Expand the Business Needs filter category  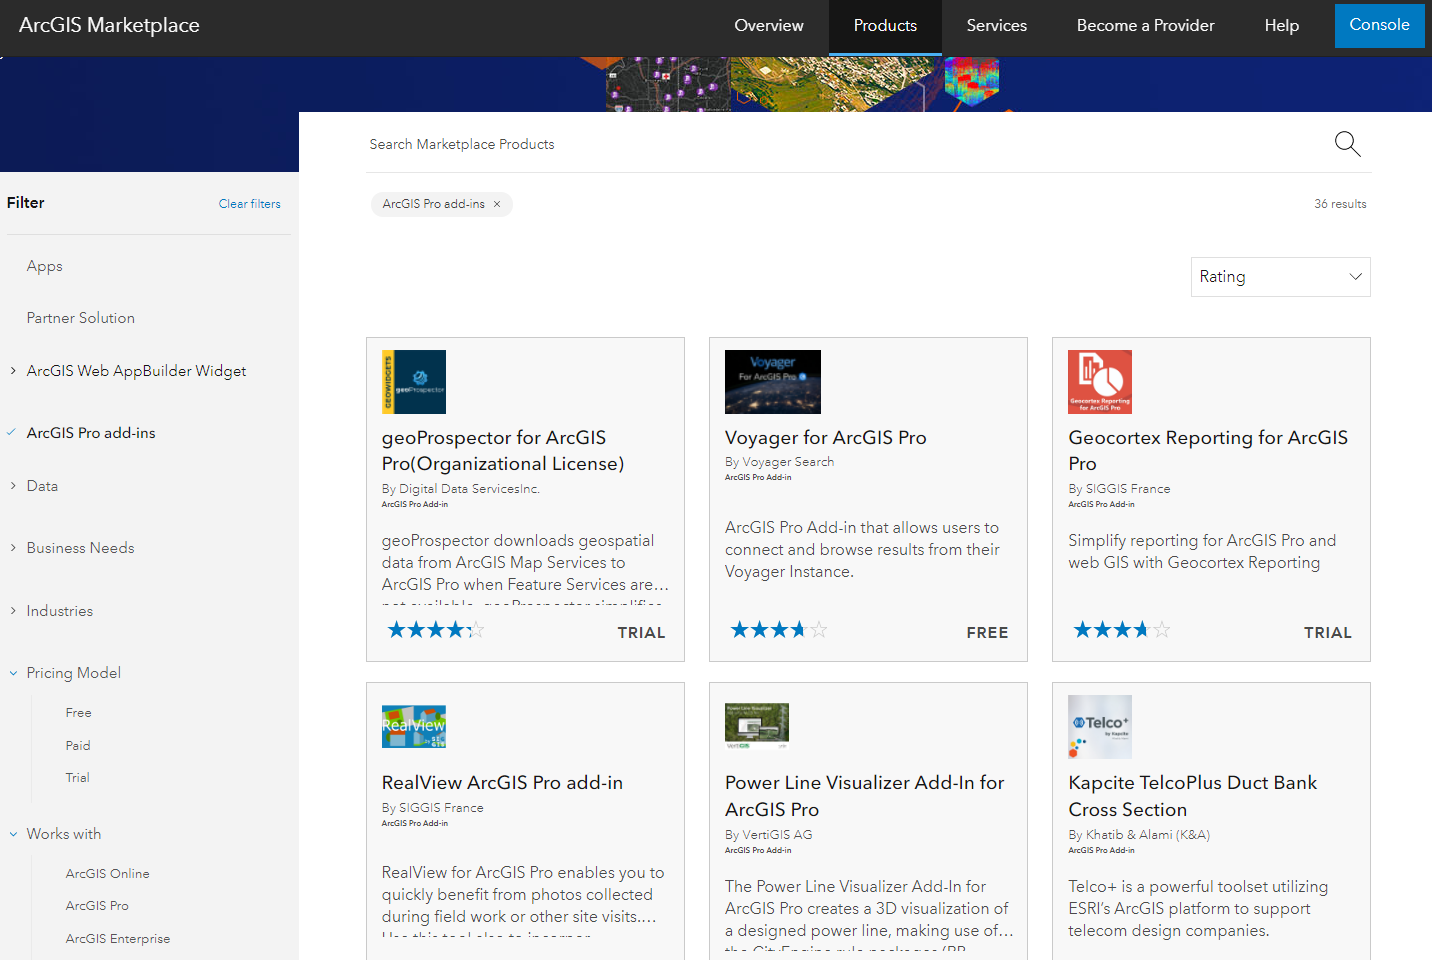(13, 548)
